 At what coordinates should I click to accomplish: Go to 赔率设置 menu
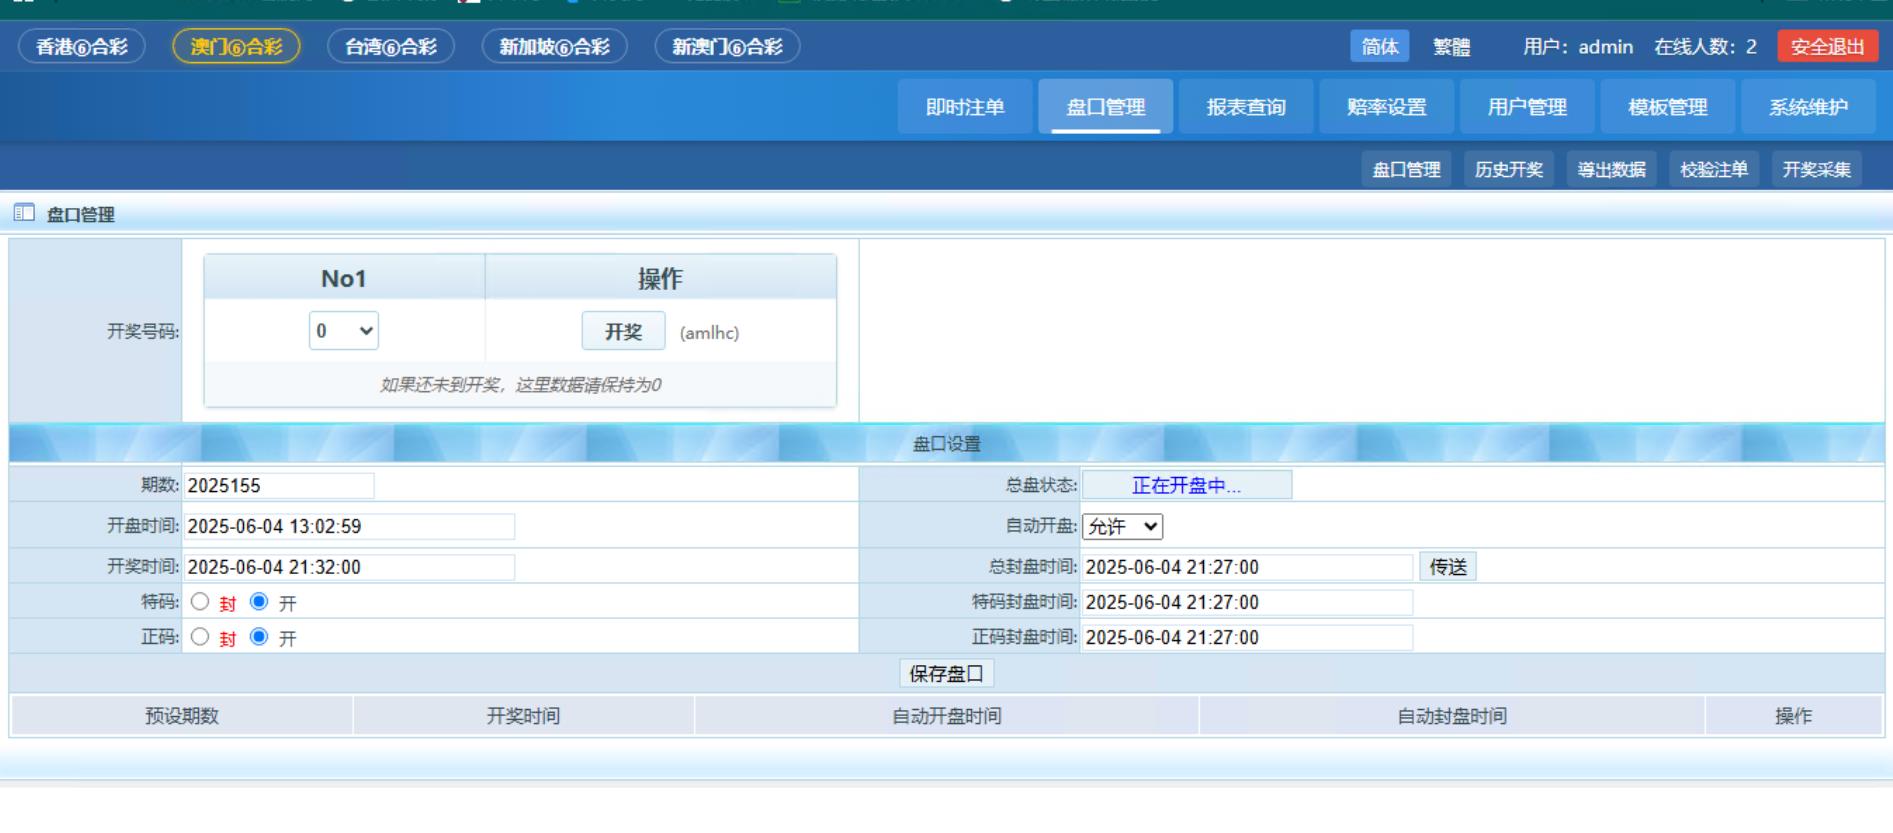click(1386, 107)
